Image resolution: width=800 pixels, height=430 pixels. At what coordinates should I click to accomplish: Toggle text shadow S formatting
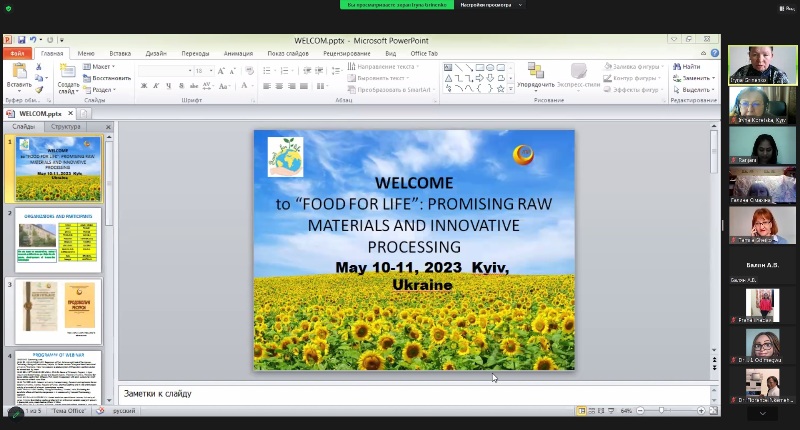click(181, 86)
